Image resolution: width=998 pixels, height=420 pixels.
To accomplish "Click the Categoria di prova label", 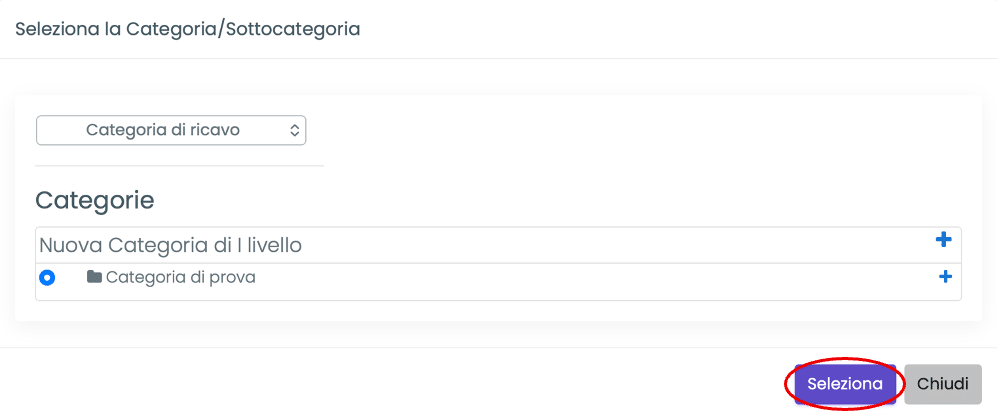I will coord(180,277).
